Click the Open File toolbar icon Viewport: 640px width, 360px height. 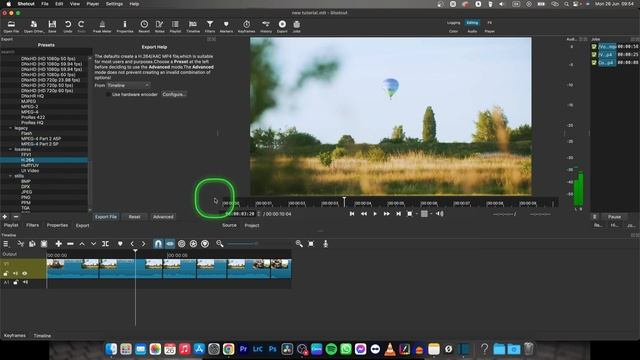(11, 27)
